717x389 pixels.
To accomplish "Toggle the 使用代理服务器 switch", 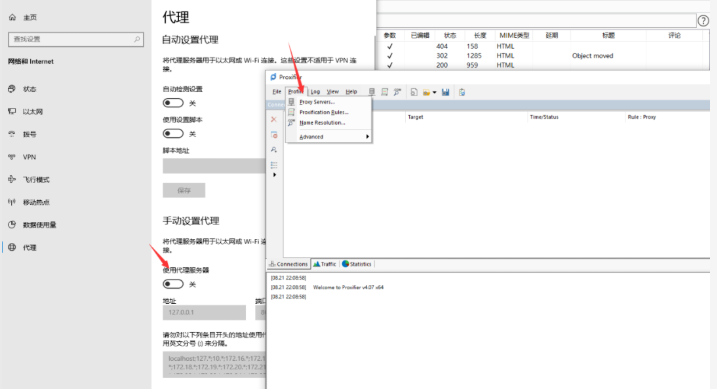I will tap(173, 284).
